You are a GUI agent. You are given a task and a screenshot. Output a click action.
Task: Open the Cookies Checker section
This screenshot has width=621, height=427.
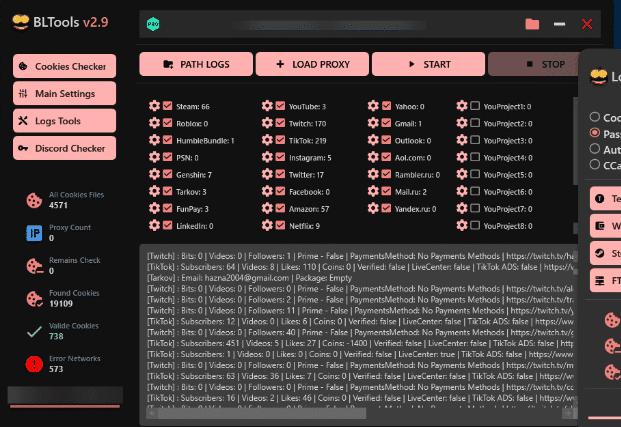65,66
